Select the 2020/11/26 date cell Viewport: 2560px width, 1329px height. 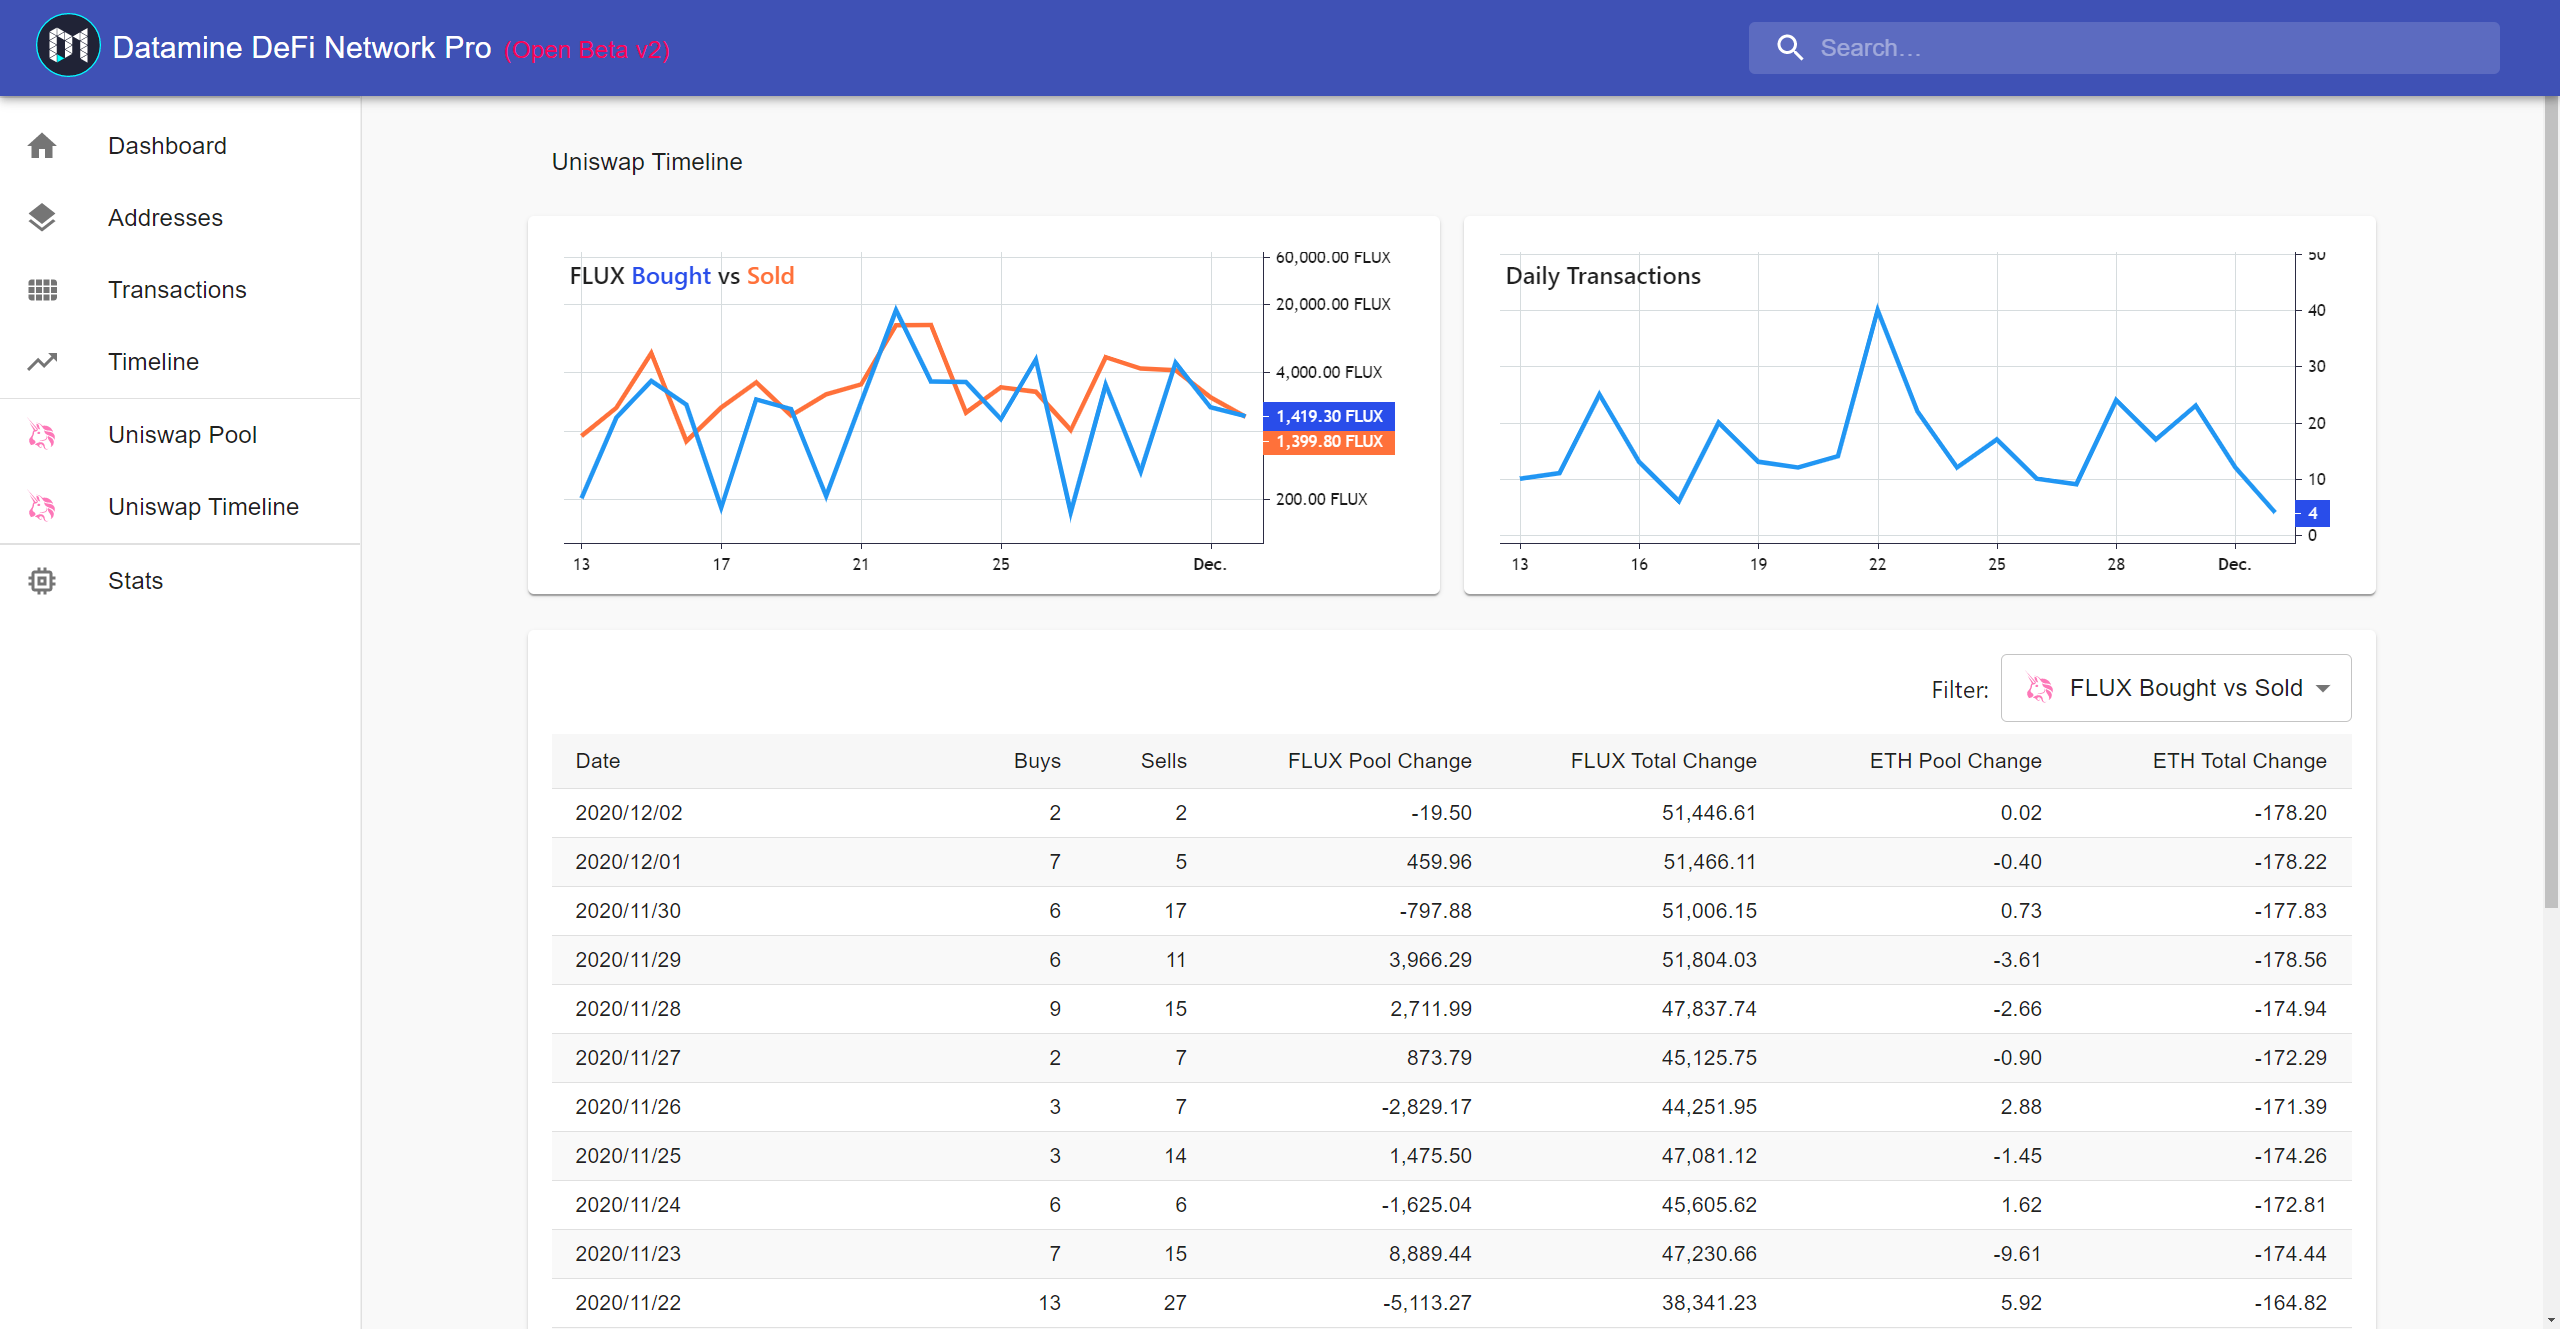pyautogui.click(x=628, y=1107)
